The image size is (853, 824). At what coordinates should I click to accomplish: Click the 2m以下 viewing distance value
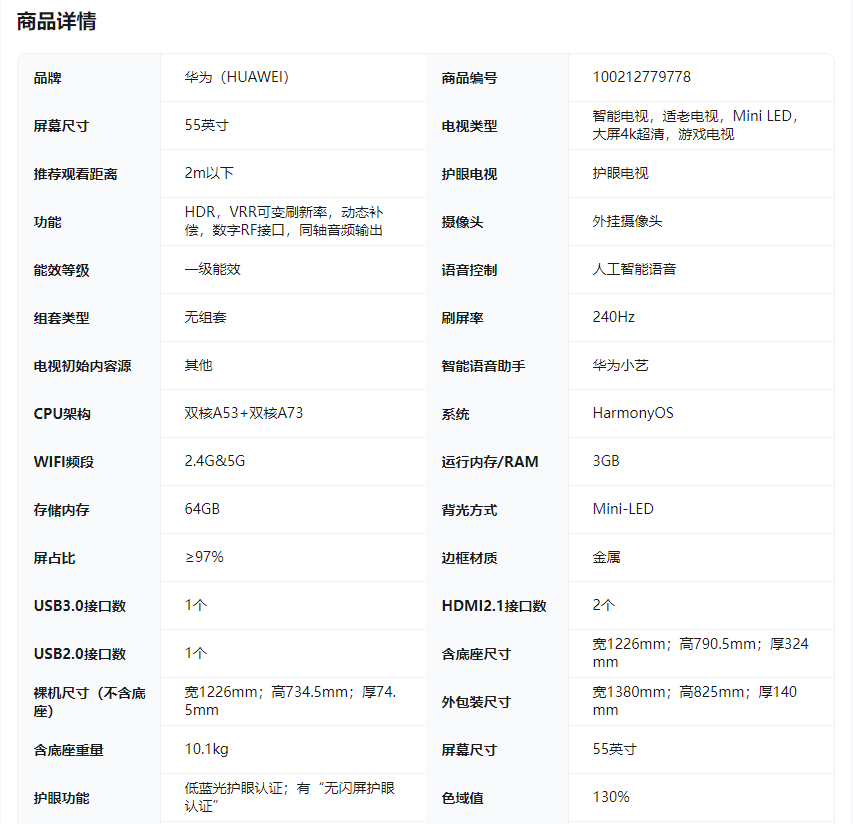tap(209, 173)
